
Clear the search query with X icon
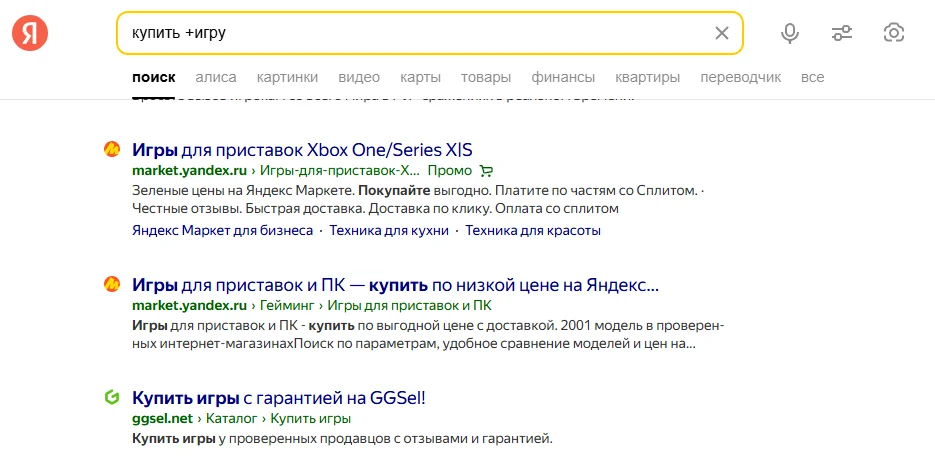tap(722, 33)
